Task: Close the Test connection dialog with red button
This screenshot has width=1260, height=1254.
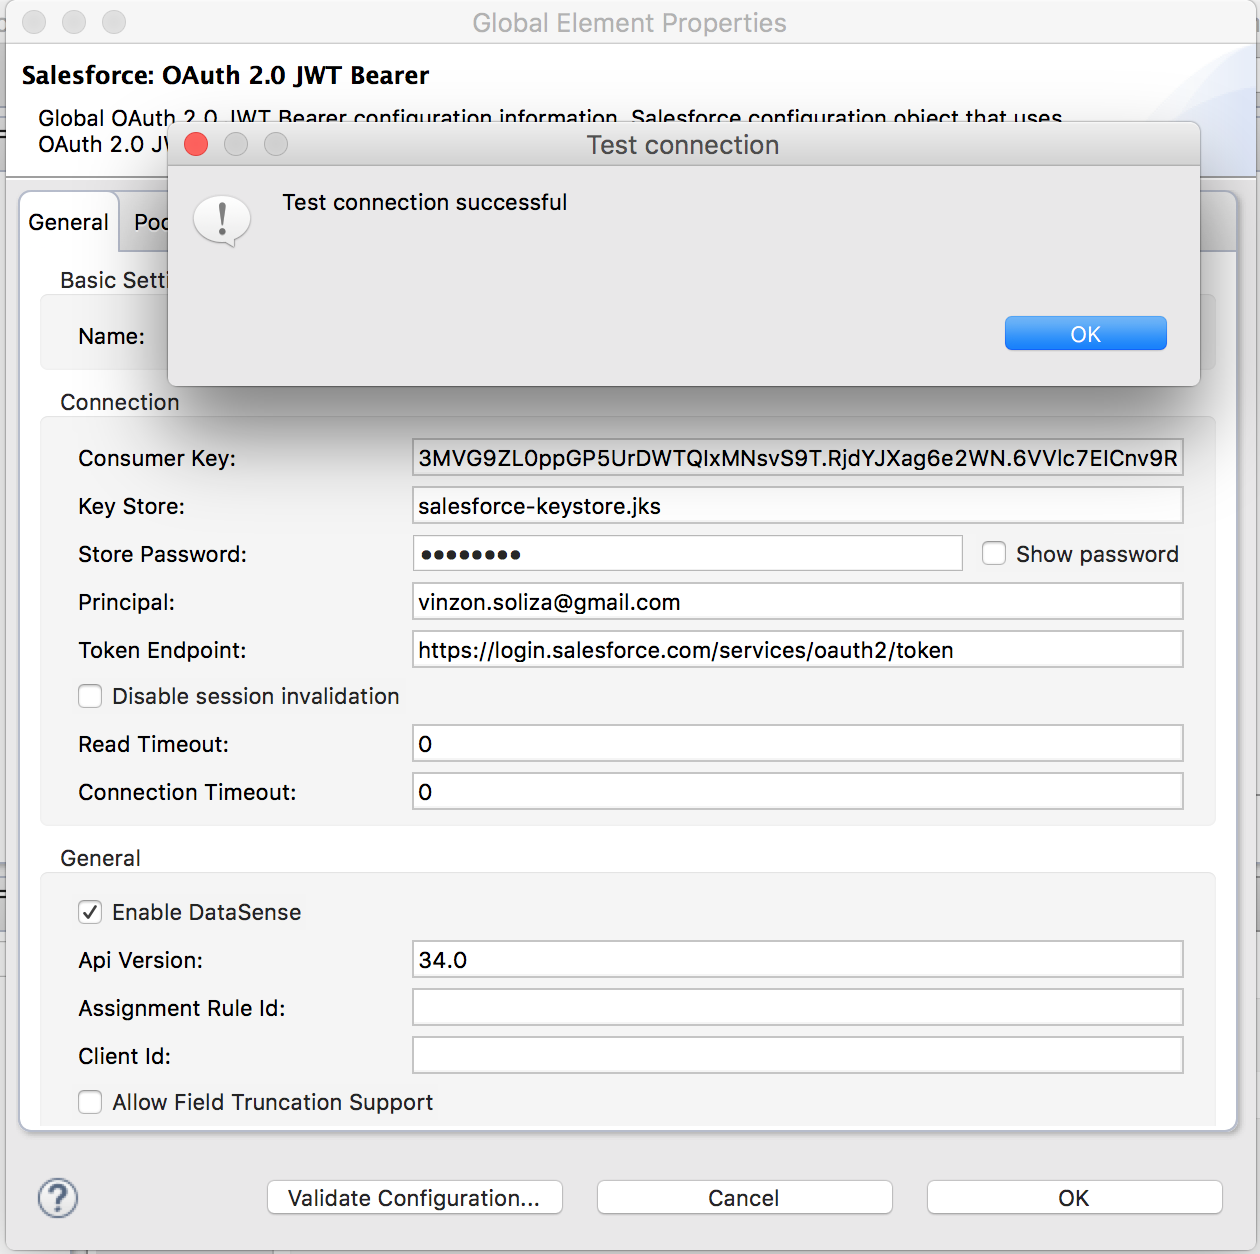Action: tap(196, 144)
